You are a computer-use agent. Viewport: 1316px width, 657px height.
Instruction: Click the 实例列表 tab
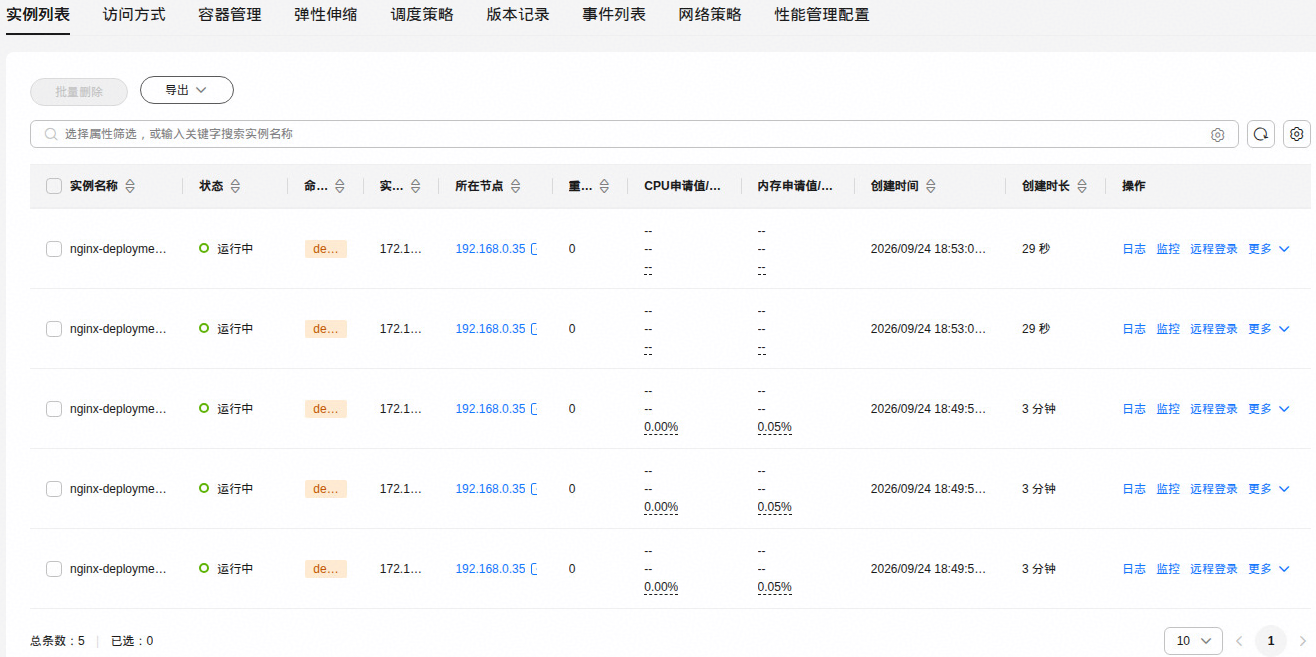[38, 15]
